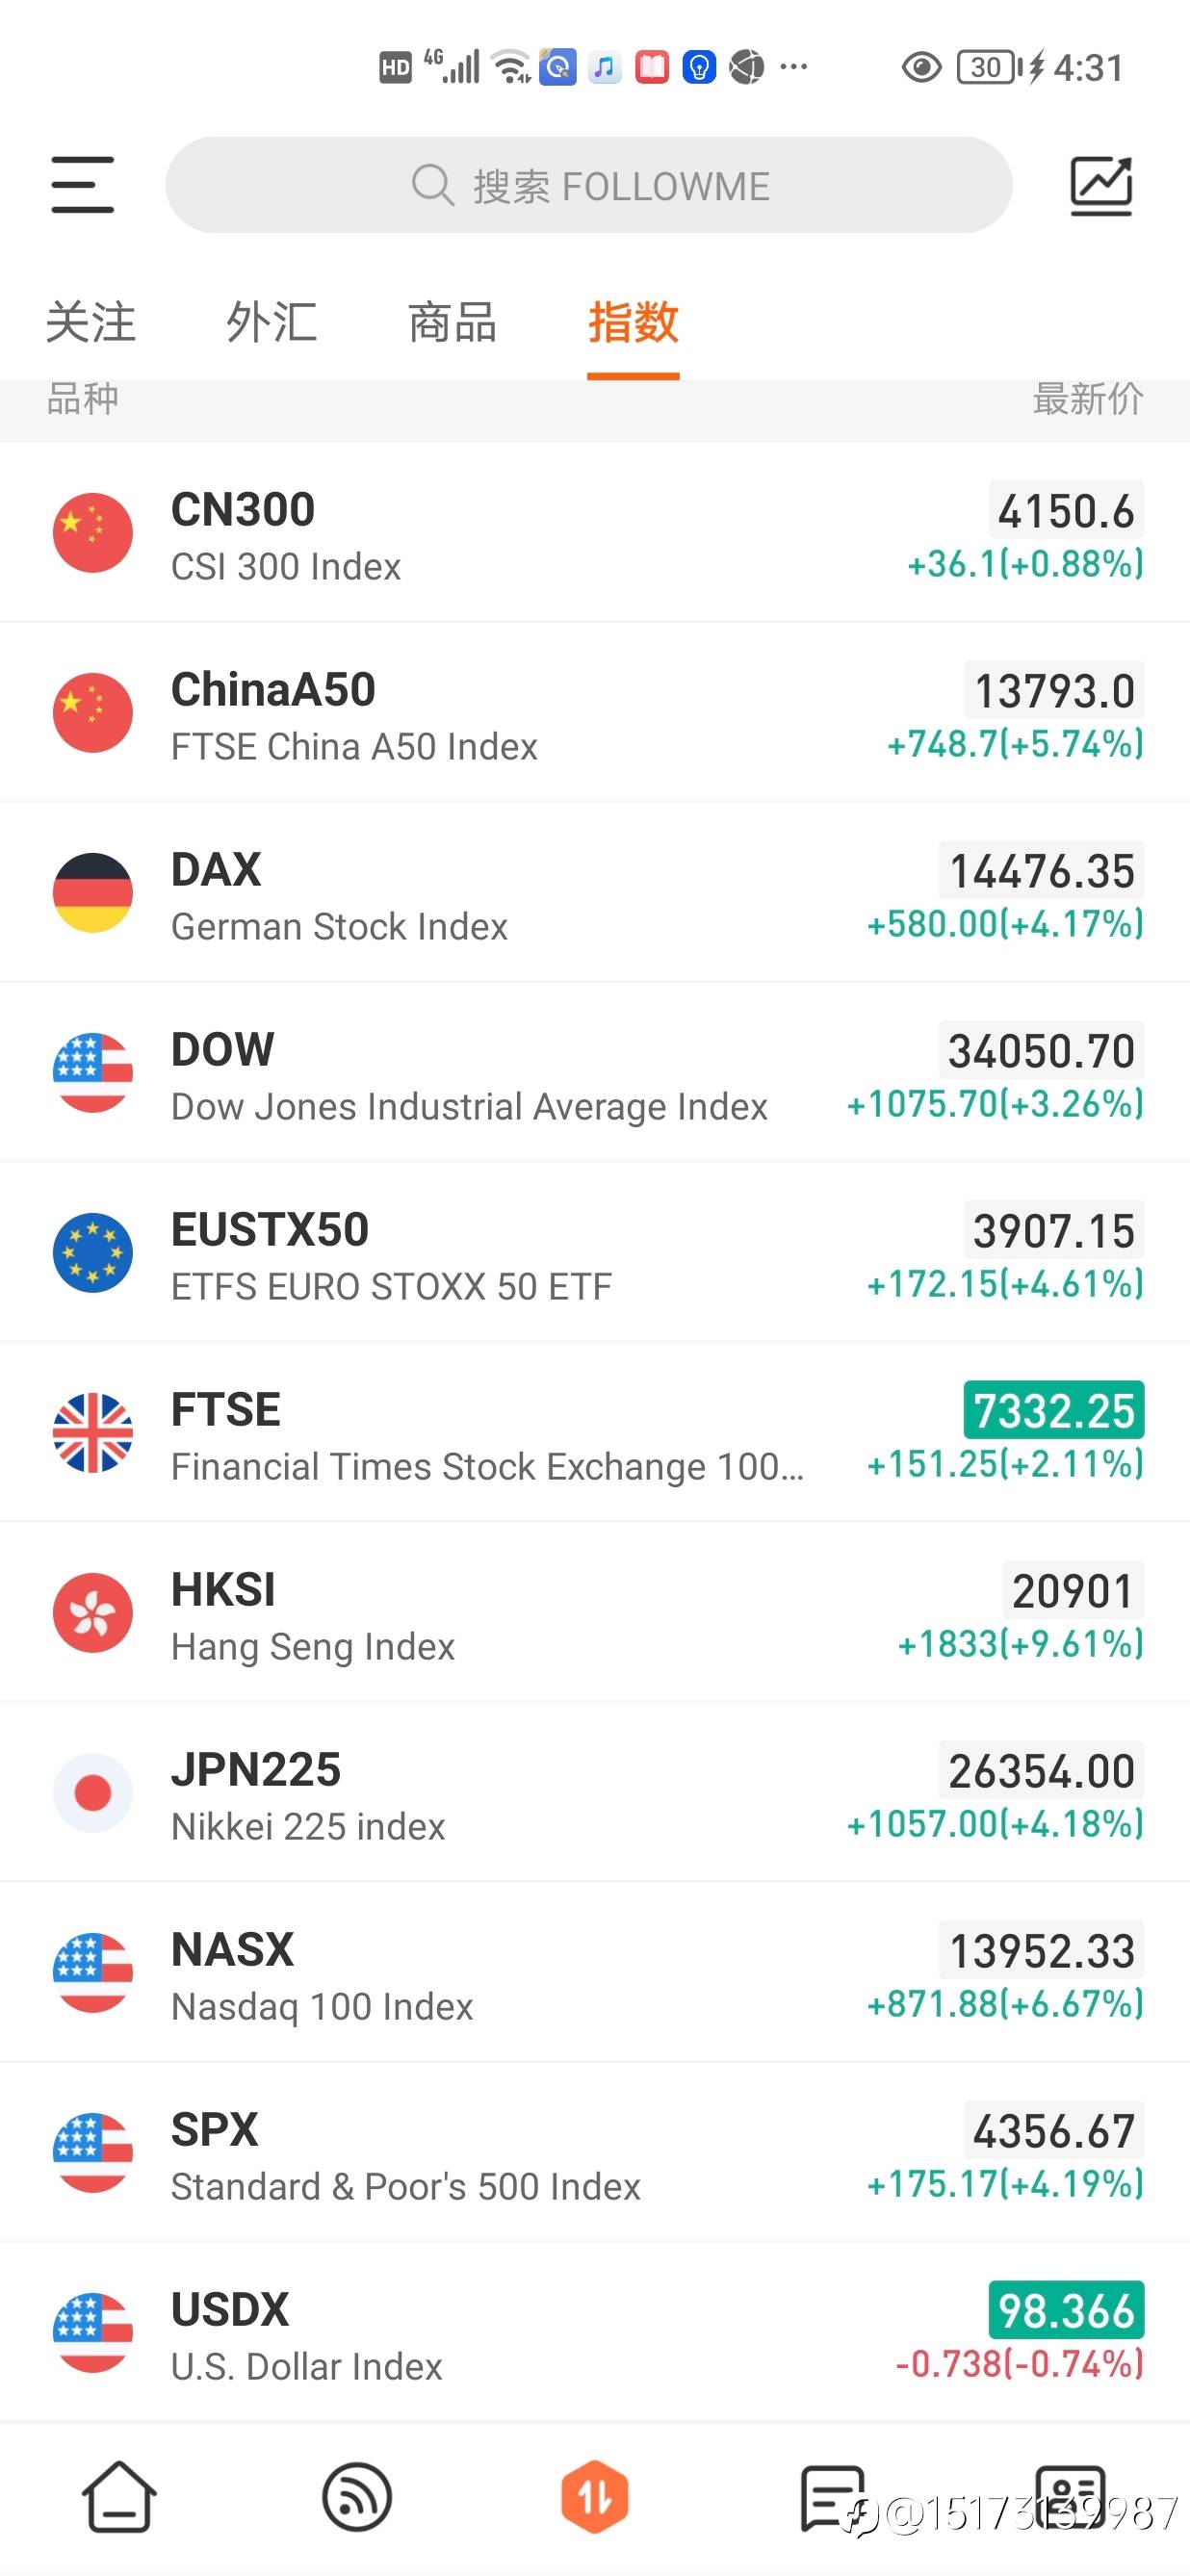Search FOLLOWME input field
1190x2576 pixels.
pos(589,186)
